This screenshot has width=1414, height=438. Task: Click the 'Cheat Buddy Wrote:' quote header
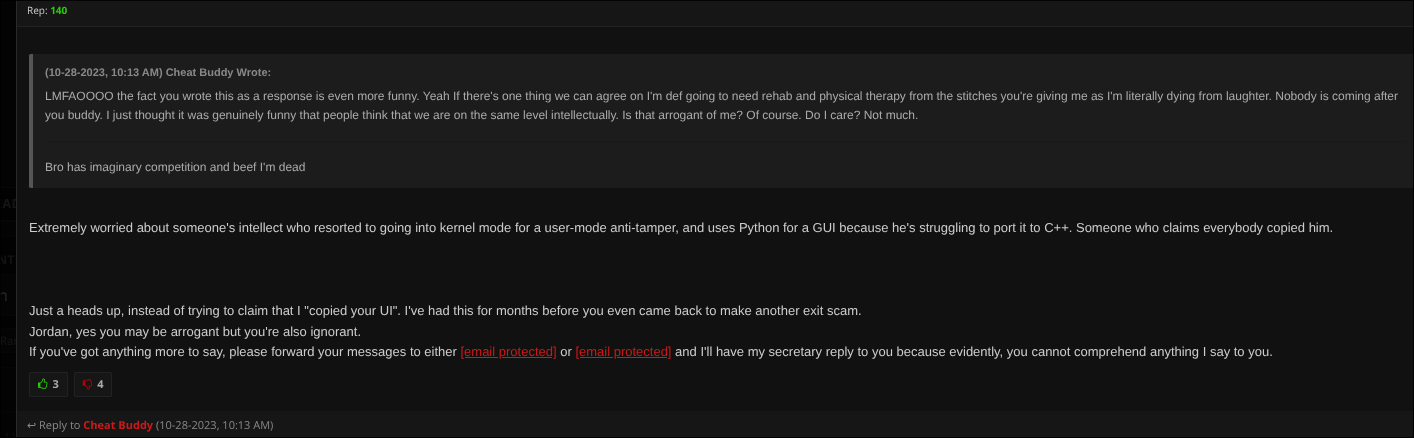[218, 72]
